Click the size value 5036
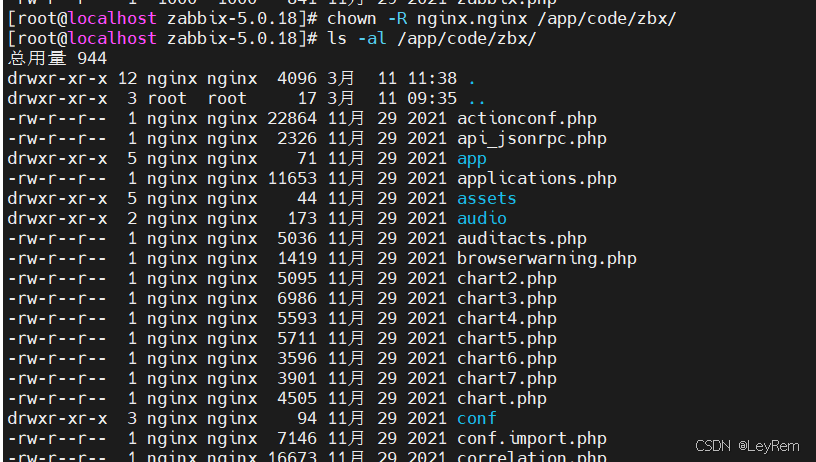 297,239
